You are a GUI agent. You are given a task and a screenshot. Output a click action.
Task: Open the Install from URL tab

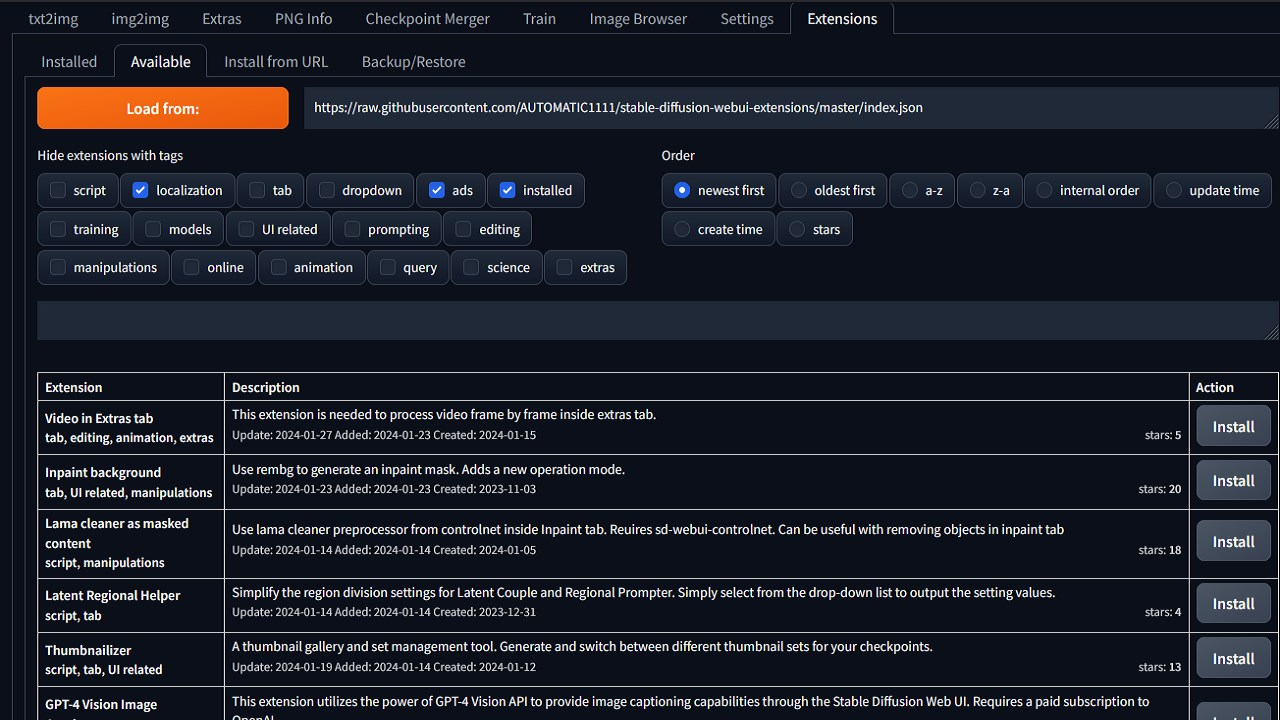pyautogui.click(x=276, y=62)
